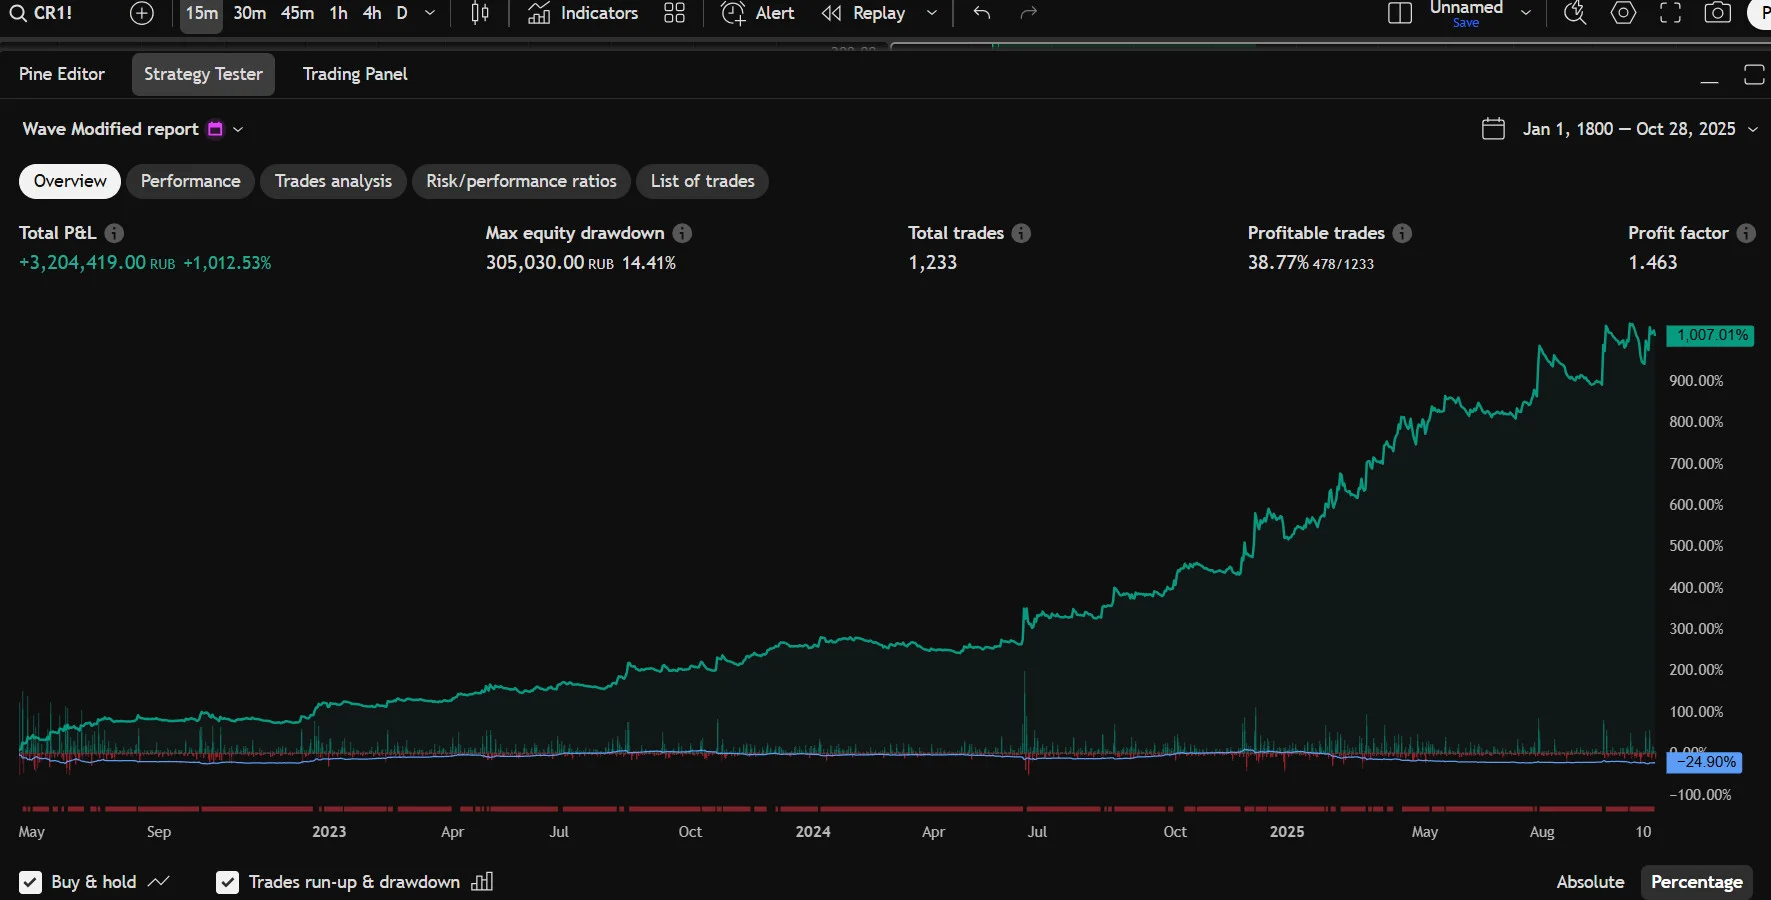Select the Strategy Tester tab
This screenshot has width=1771, height=900.
click(x=203, y=74)
